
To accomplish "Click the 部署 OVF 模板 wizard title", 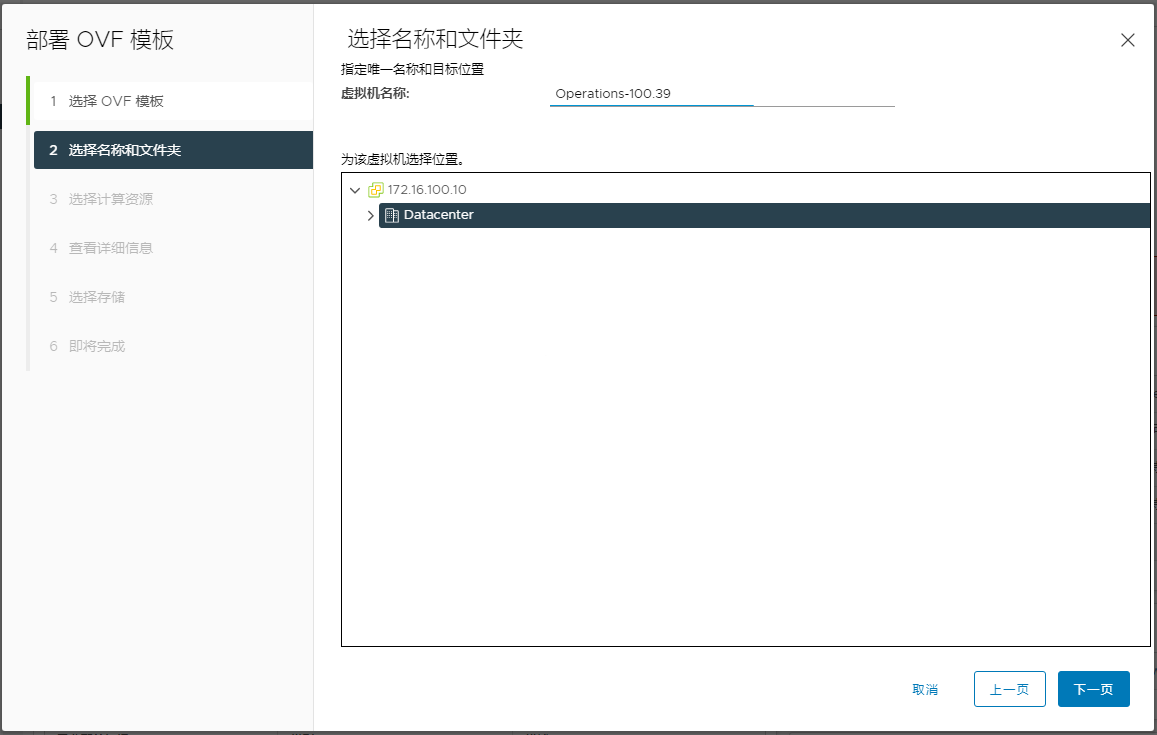I will [100, 40].
